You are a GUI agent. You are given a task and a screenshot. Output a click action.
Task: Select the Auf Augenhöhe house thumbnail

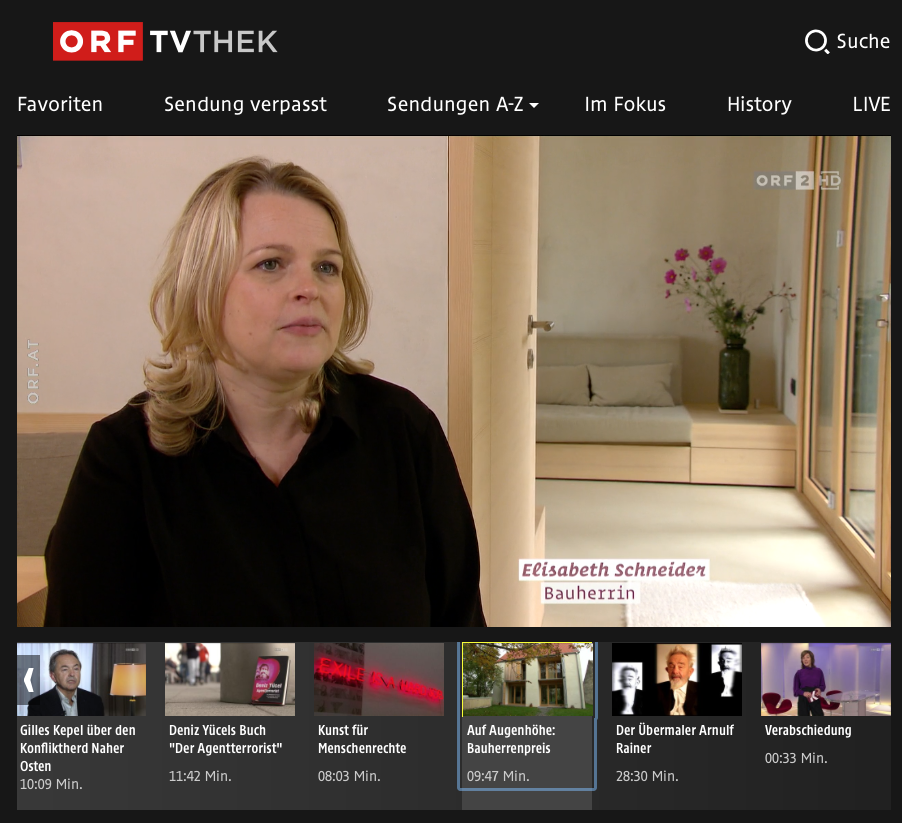click(527, 679)
